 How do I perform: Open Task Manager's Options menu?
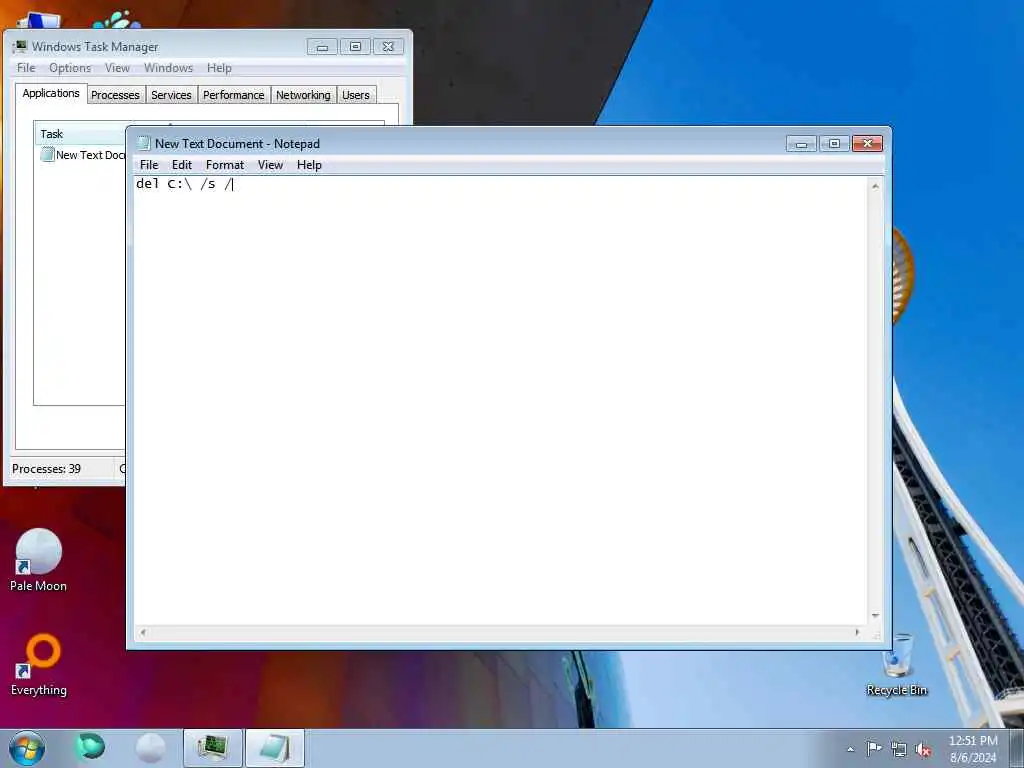(x=70, y=68)
